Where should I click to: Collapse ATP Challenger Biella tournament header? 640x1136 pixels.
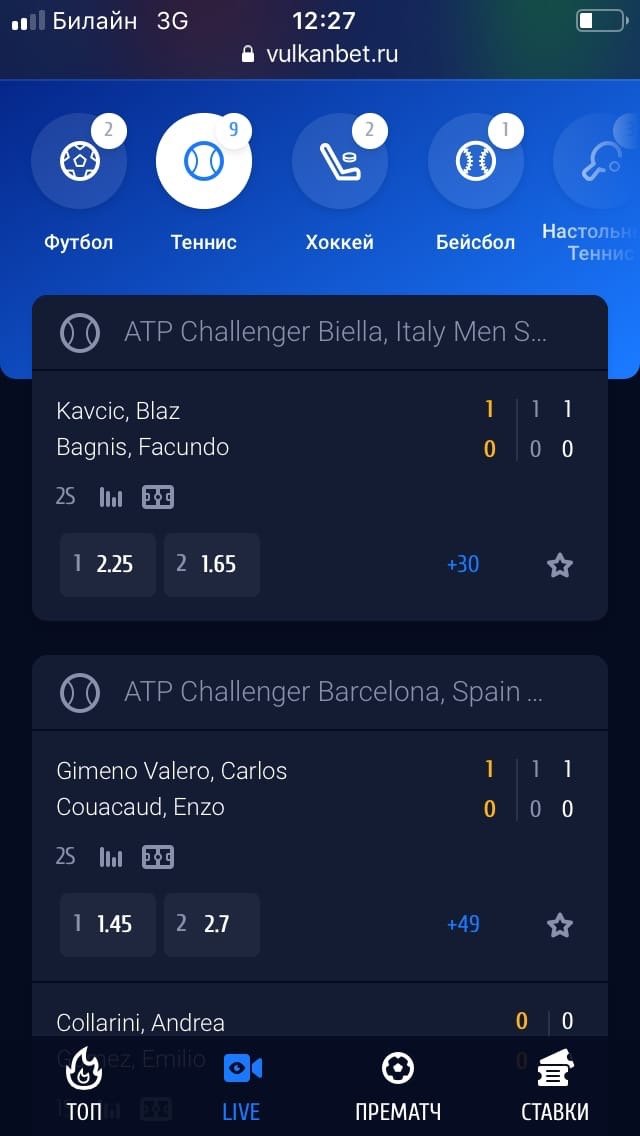320,332
